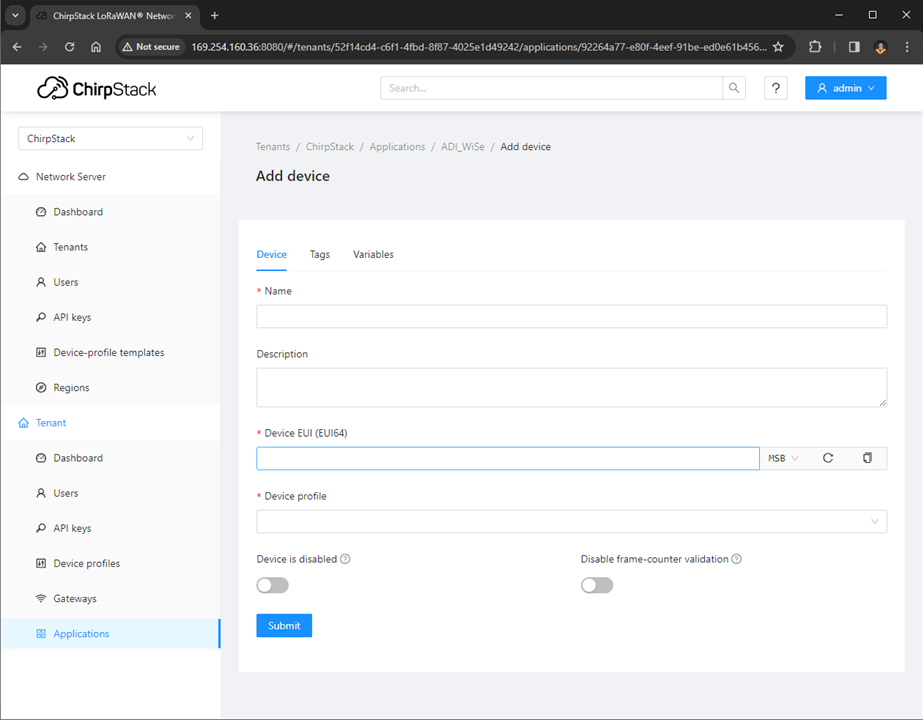Open the MSB byte-order dropdown

(x=783, y=458)
